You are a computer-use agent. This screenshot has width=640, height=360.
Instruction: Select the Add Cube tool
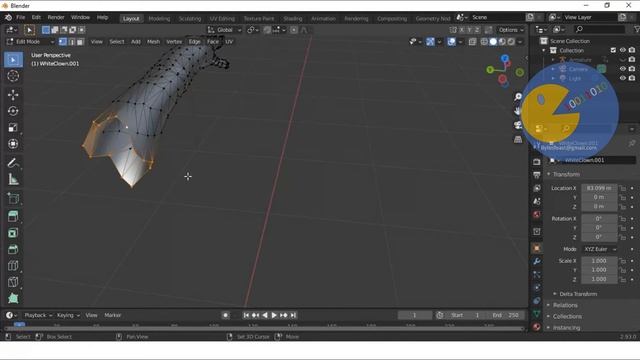tap(13, 198)
